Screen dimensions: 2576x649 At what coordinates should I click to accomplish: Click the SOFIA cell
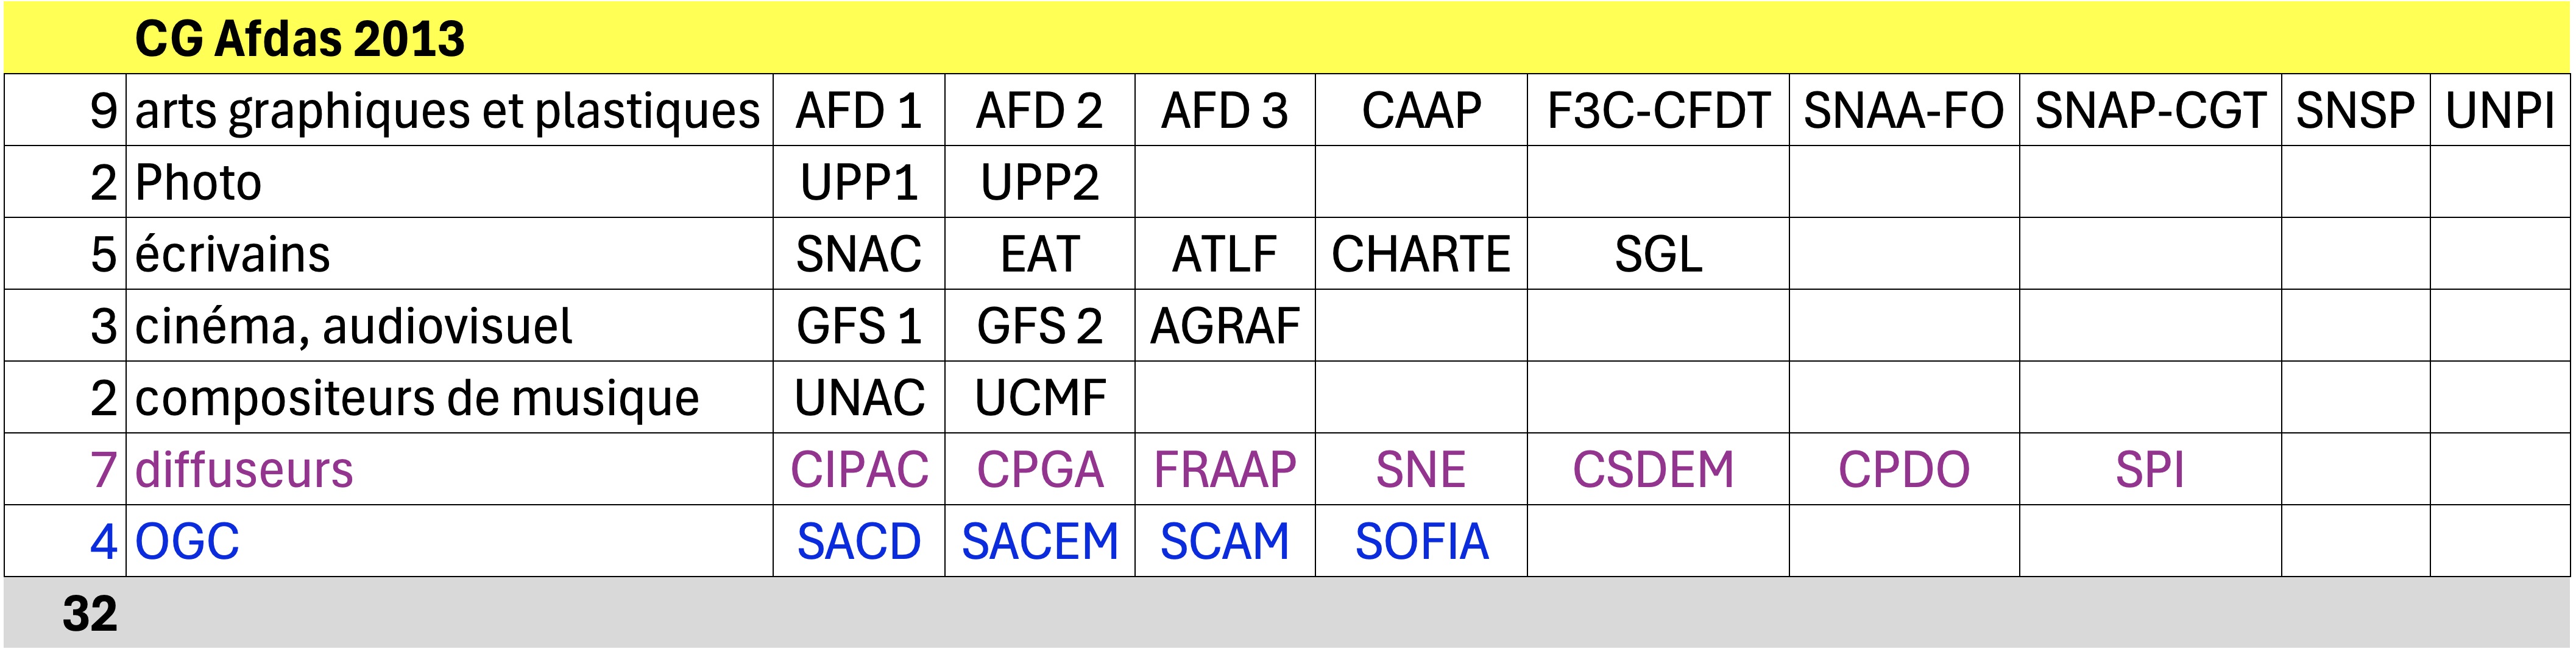[1420, 542]
